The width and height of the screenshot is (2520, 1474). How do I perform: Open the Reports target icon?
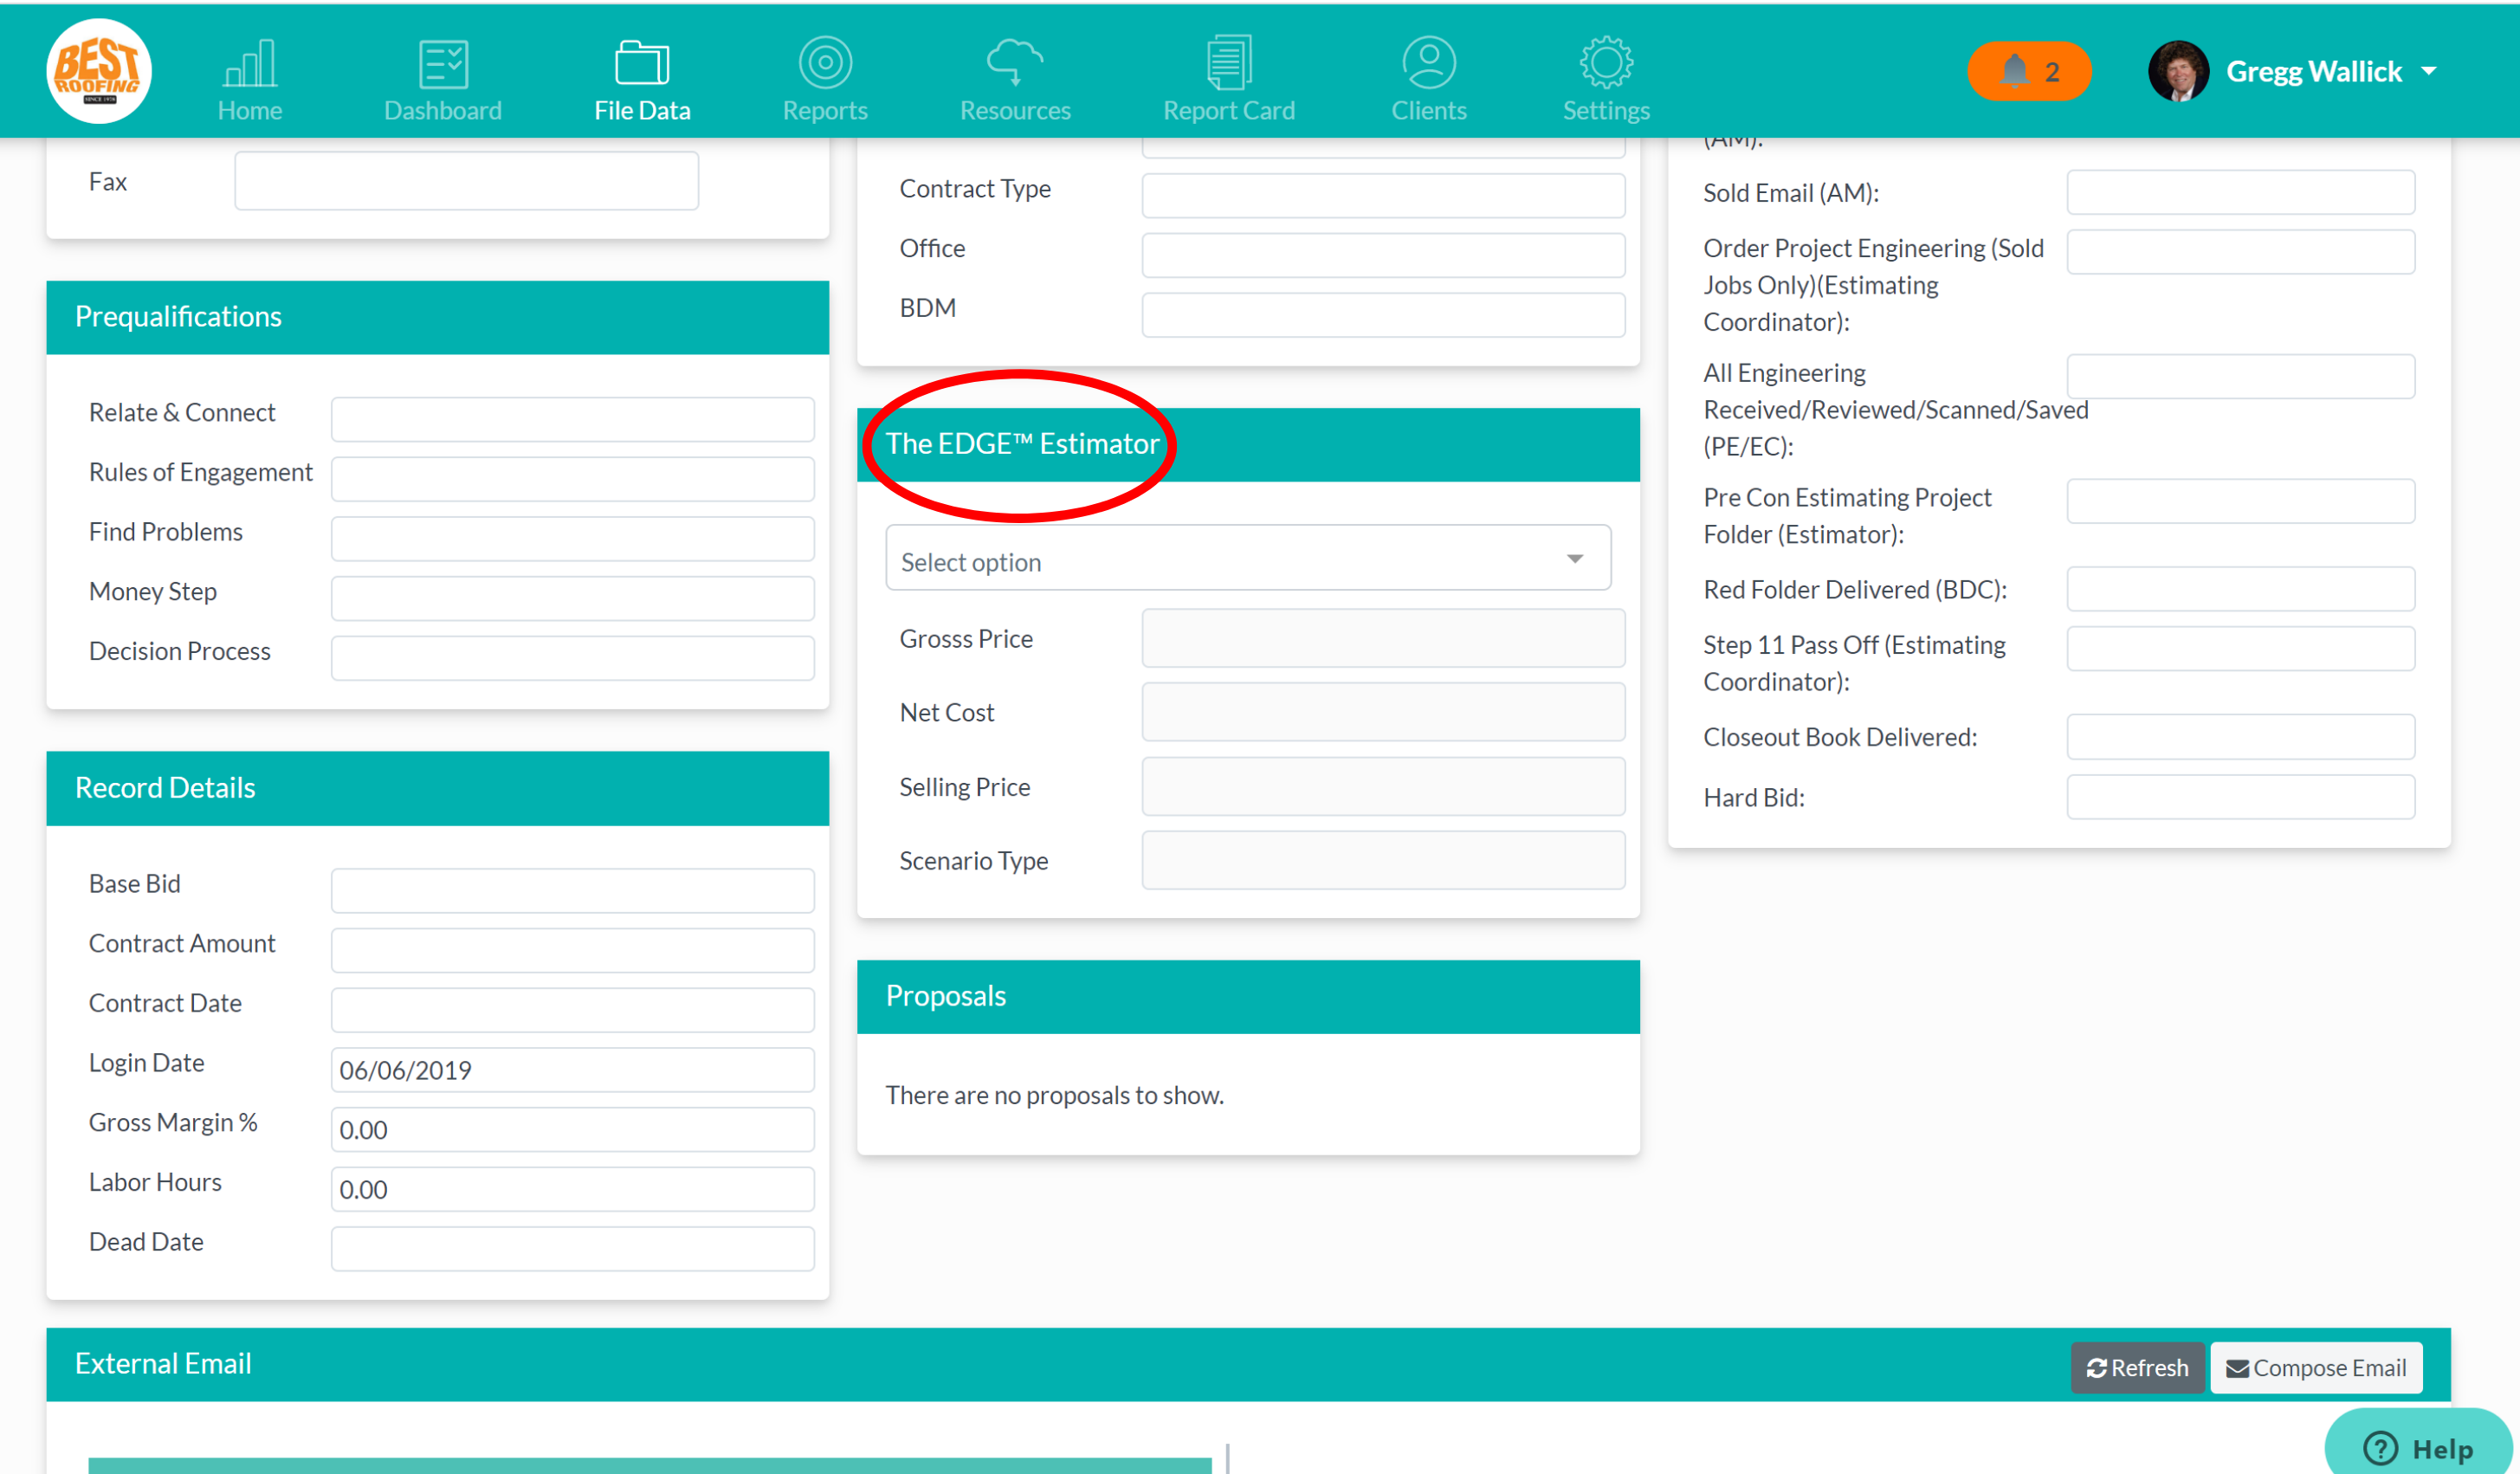click(825, 63)
